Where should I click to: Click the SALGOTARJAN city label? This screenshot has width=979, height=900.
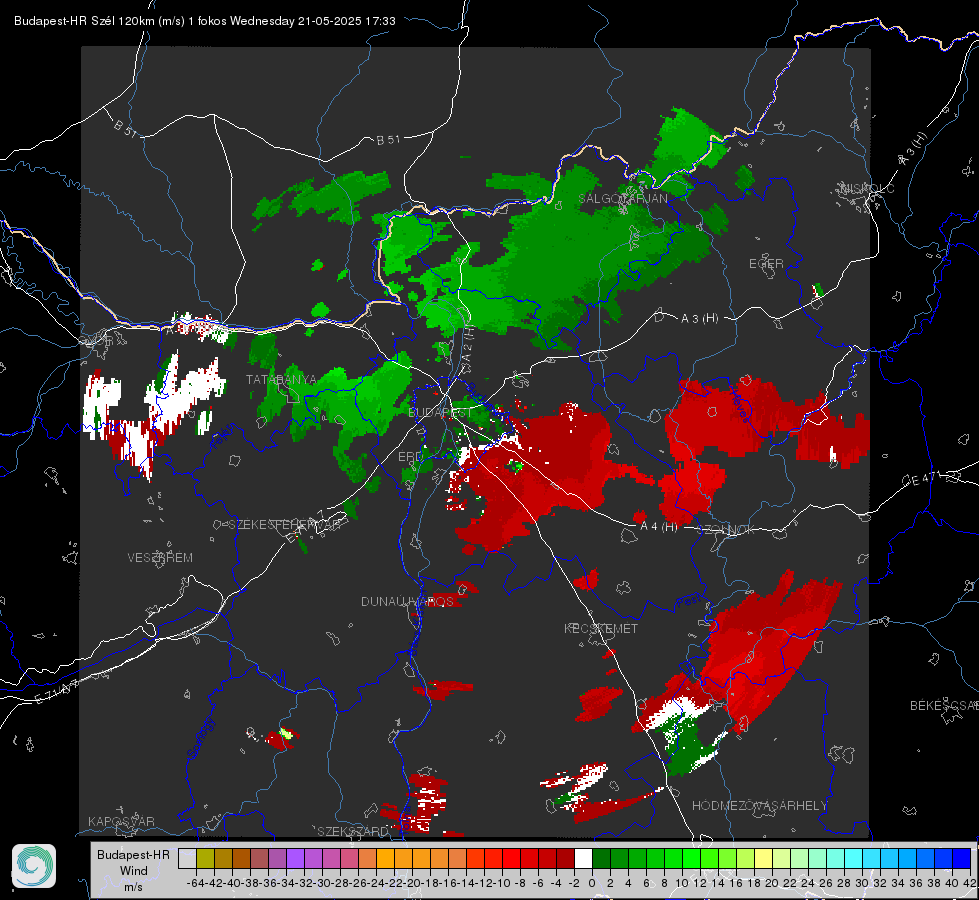(622, 199)
